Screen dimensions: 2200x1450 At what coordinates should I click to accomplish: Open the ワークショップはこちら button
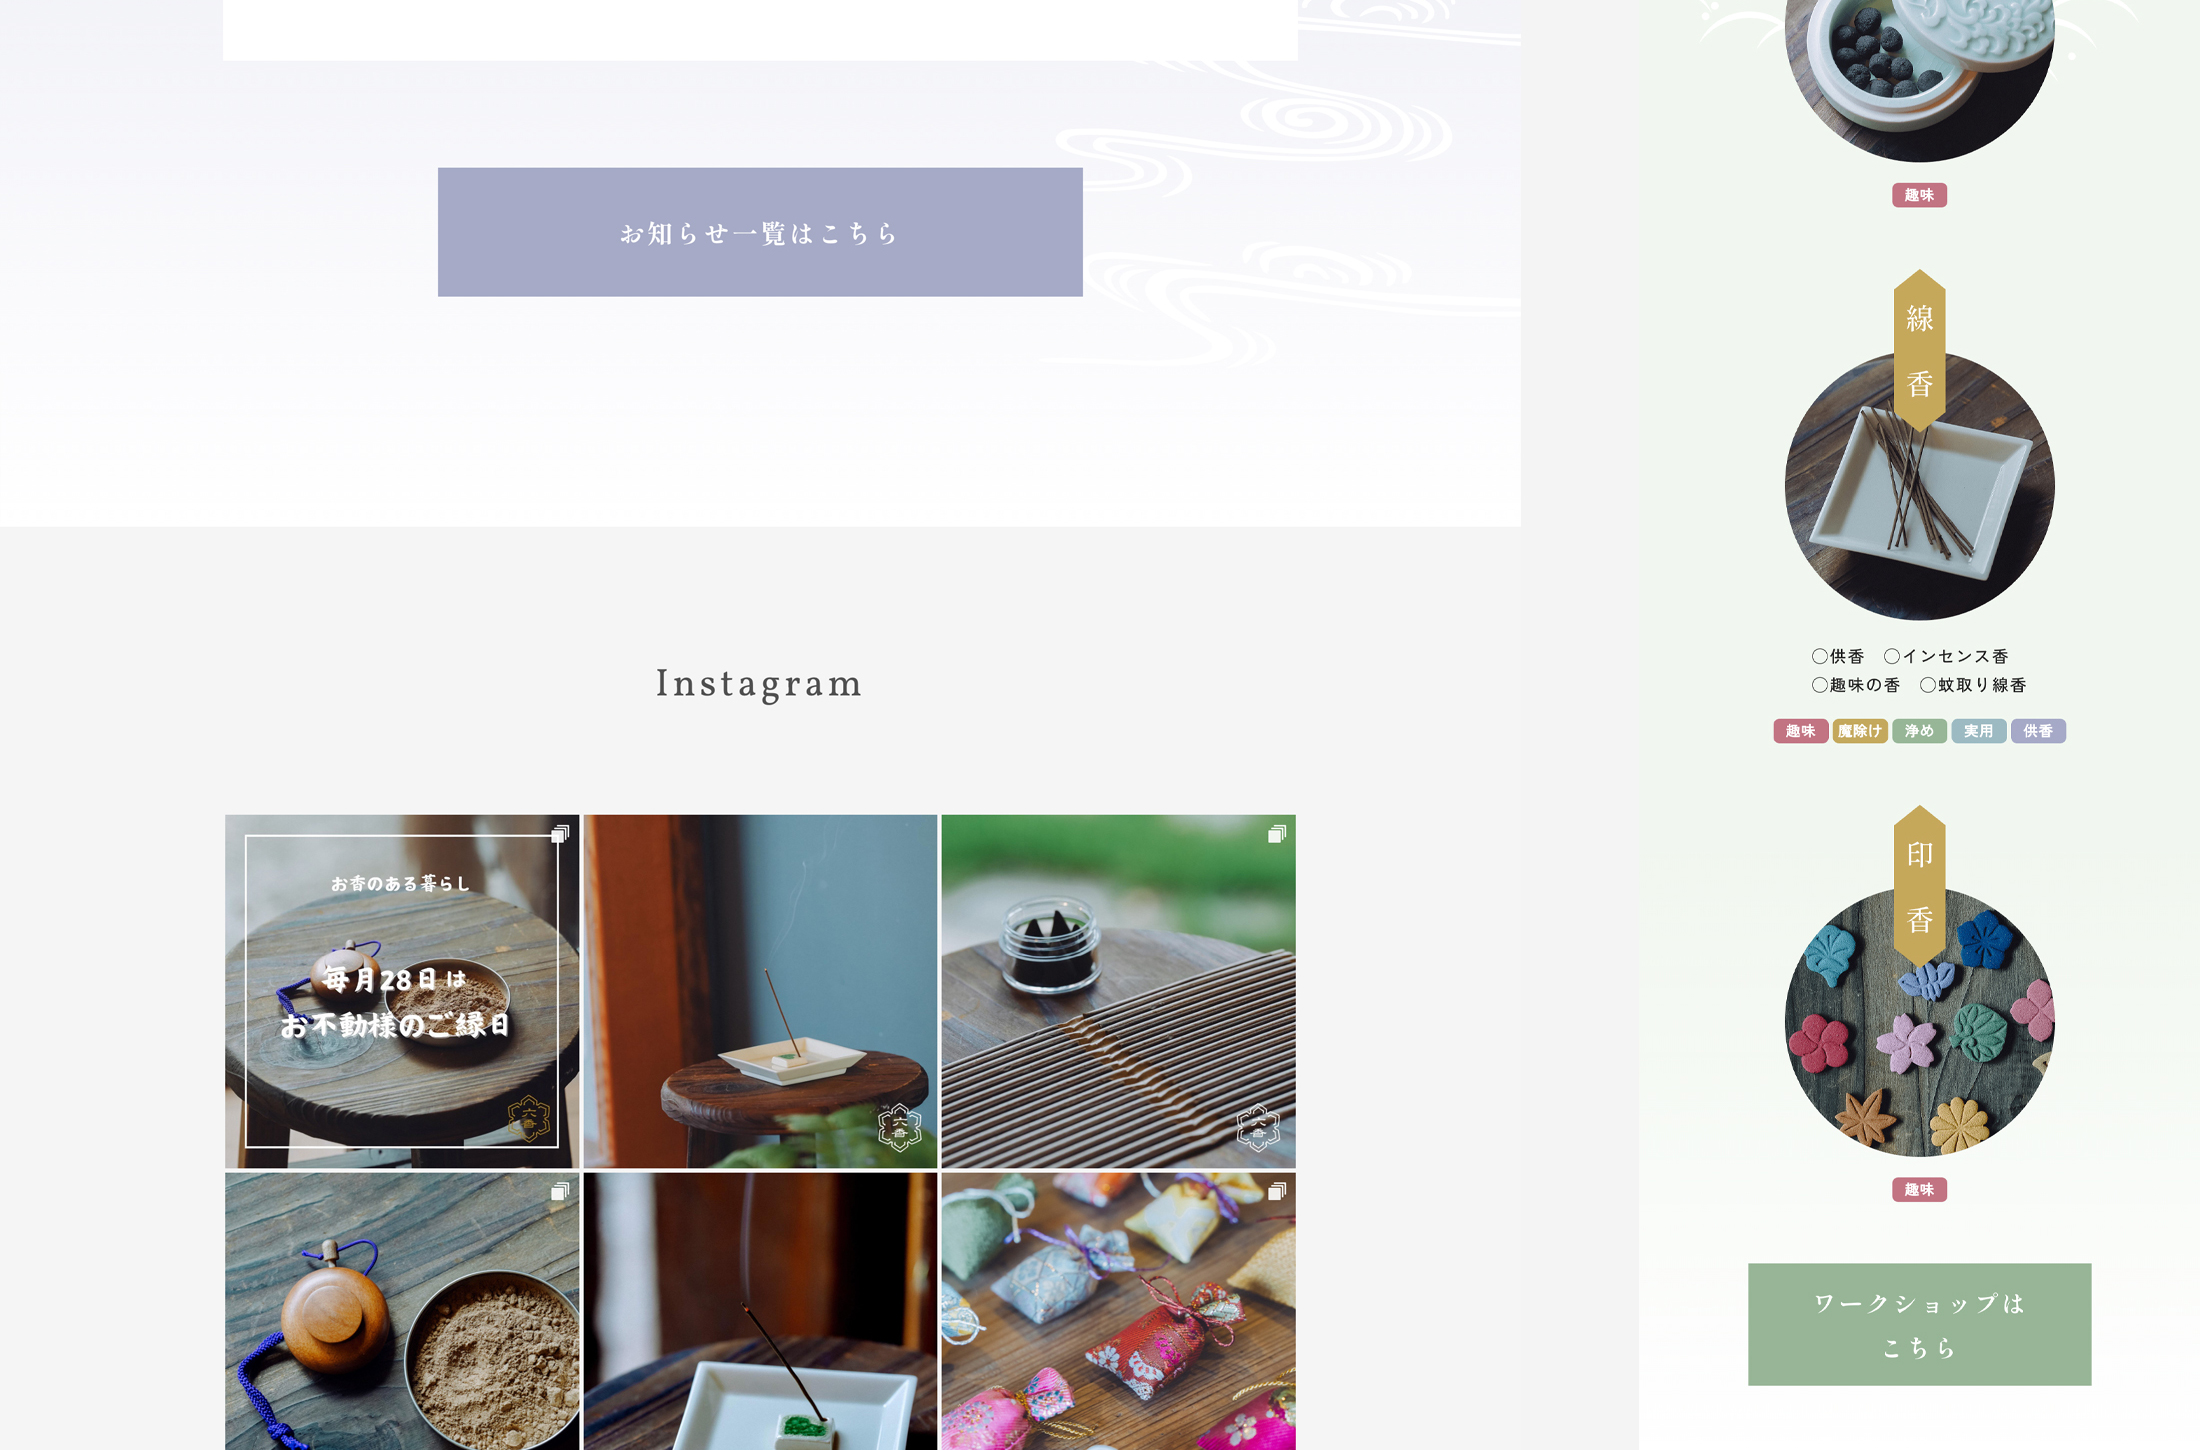point(1919,1324)
